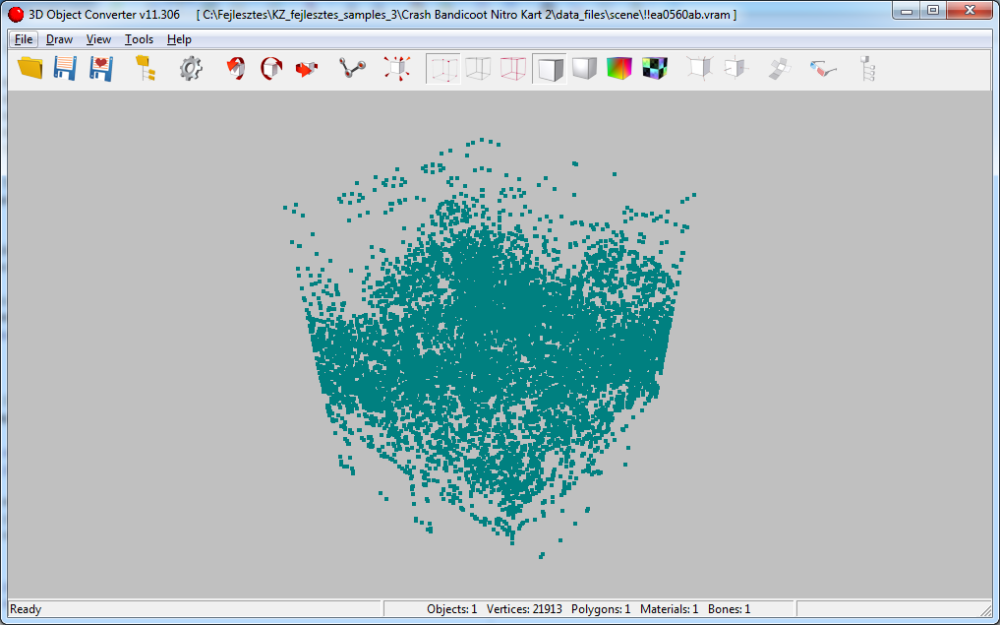
Task: Select the red arrow object tool
Action: point(306,68)
